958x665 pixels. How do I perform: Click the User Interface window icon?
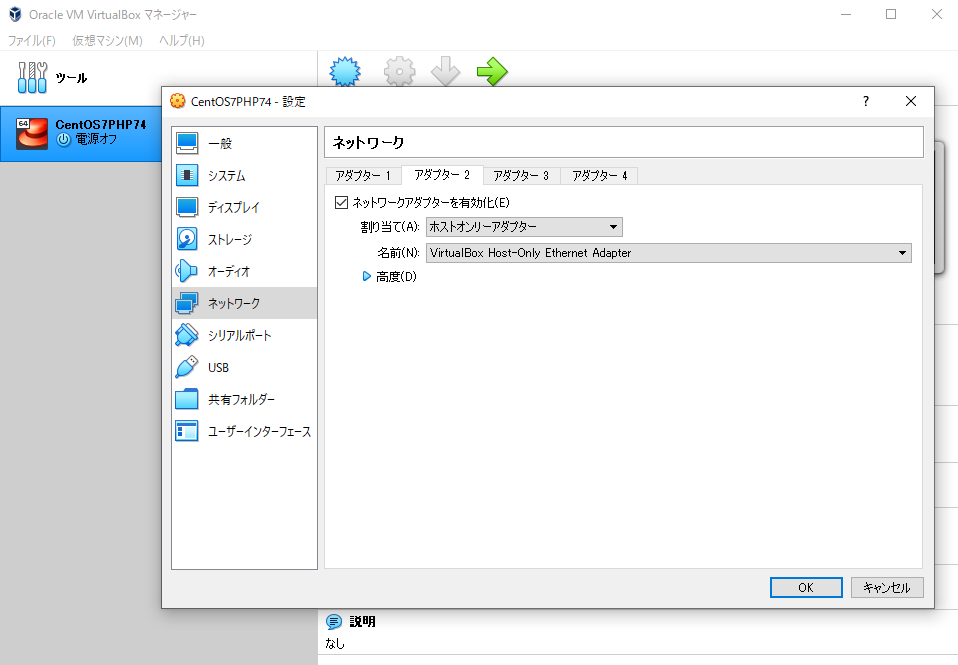[187, 431]
